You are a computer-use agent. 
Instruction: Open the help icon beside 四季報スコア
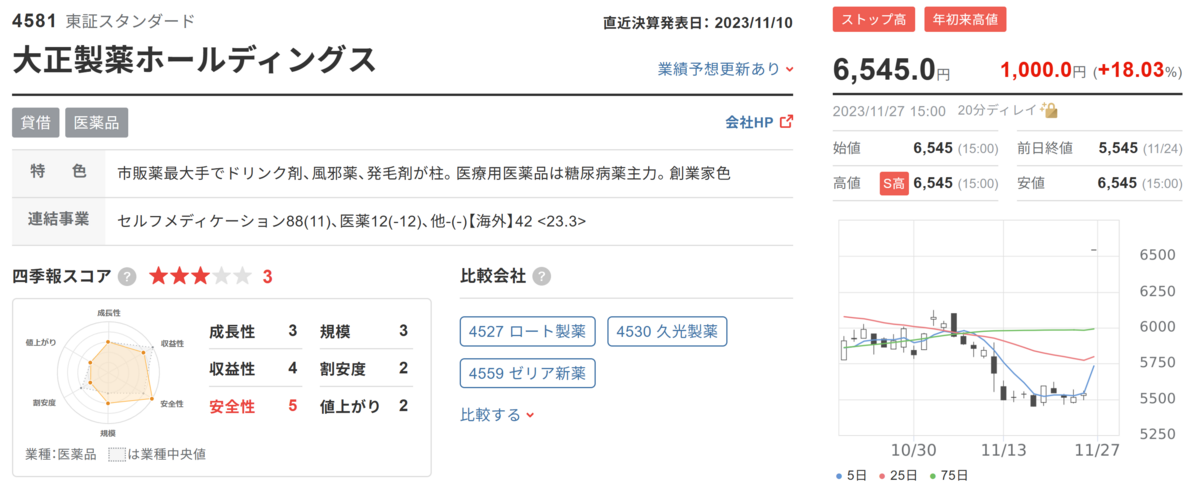pyautogui.click(x=127, y=277)
